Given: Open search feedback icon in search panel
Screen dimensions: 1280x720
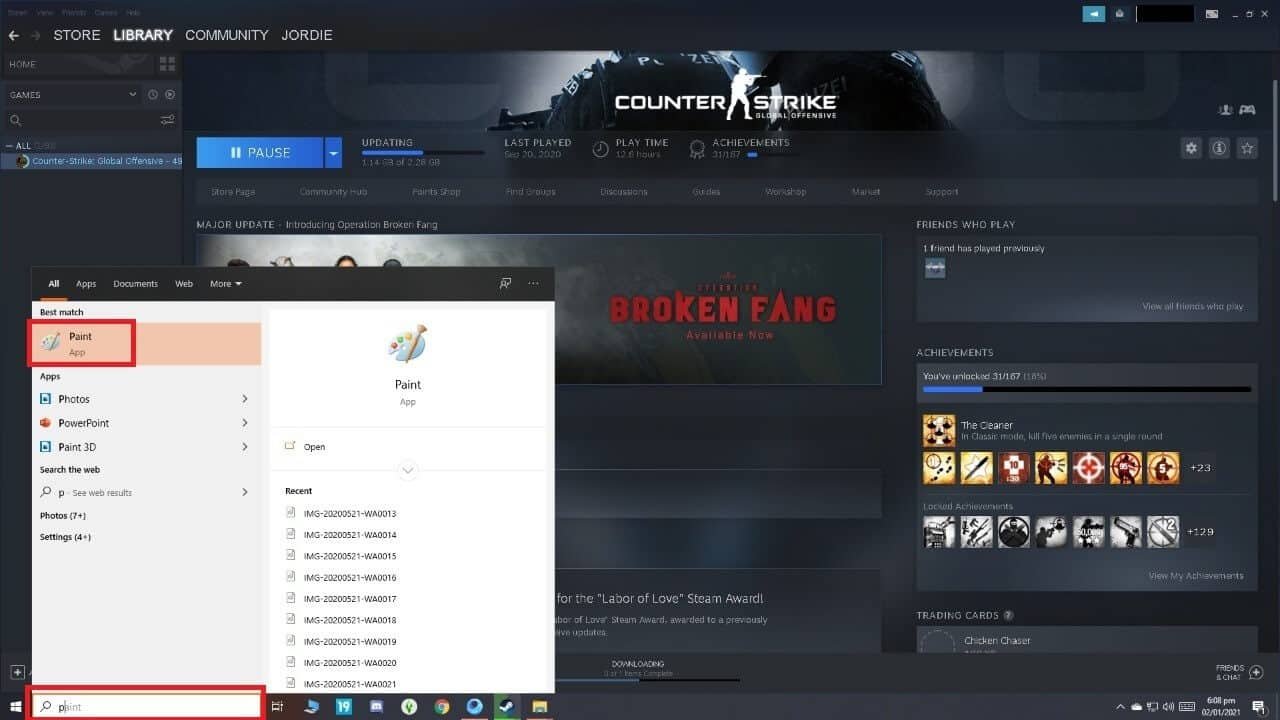Looking at the screenshot, I should click(506, 284).
